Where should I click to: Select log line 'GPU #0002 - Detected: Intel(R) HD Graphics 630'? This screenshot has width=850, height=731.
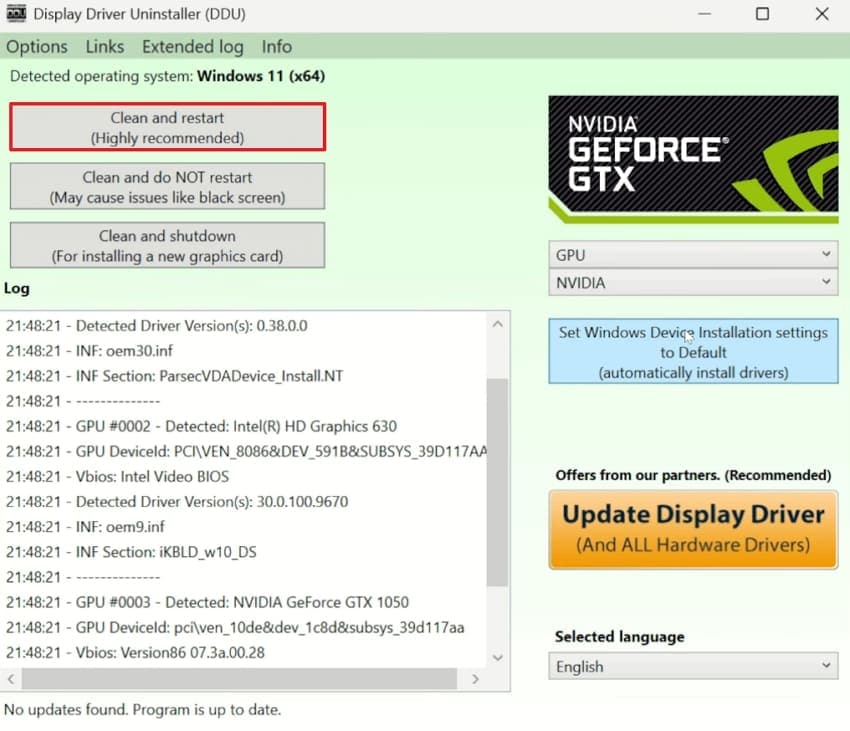(202, 426)
